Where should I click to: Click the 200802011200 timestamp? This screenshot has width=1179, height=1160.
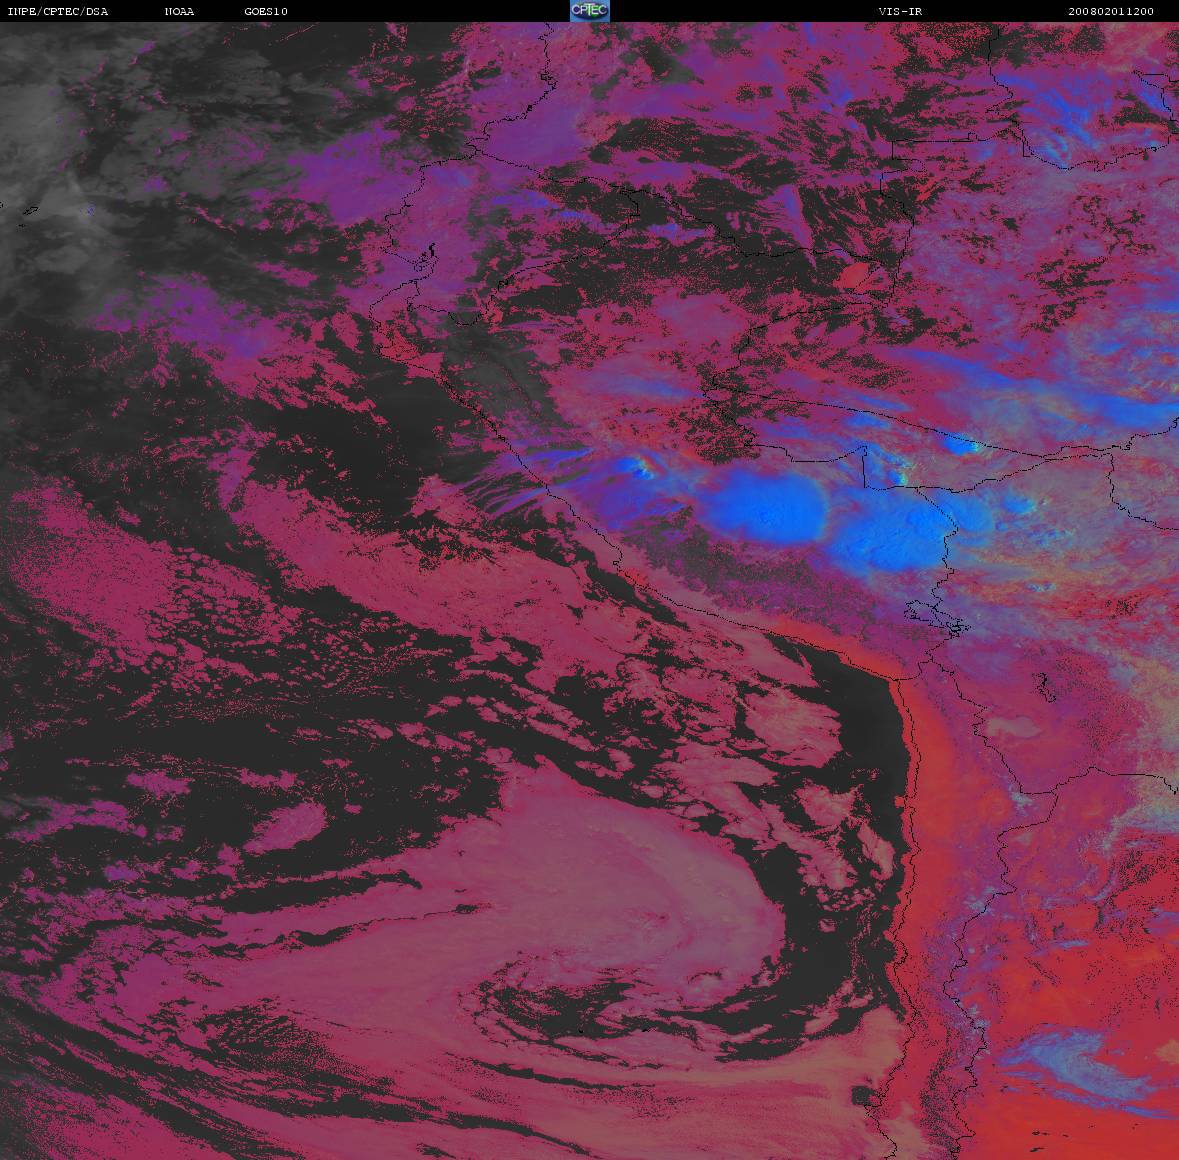coord(1111,11)
